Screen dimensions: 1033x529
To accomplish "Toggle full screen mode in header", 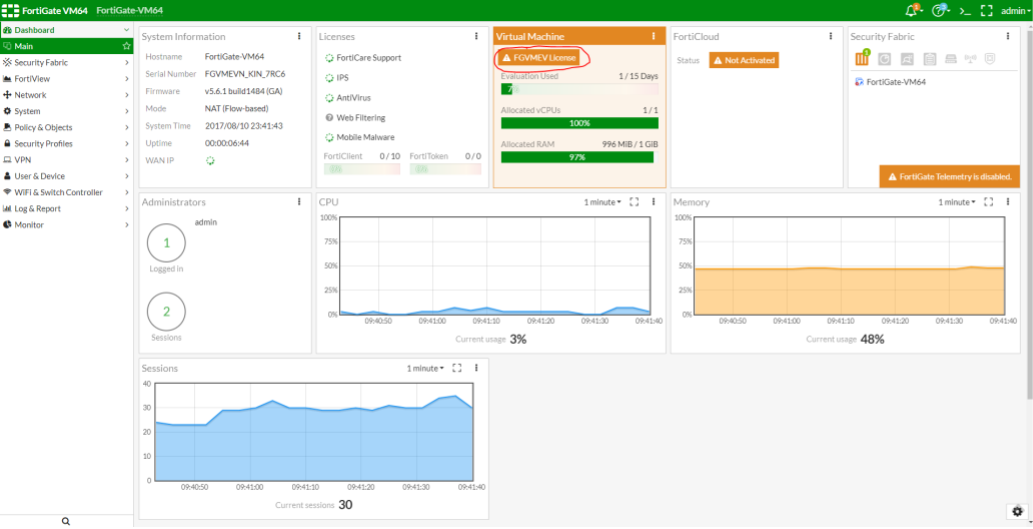I will pyautogui.click(x=986, y=11).
